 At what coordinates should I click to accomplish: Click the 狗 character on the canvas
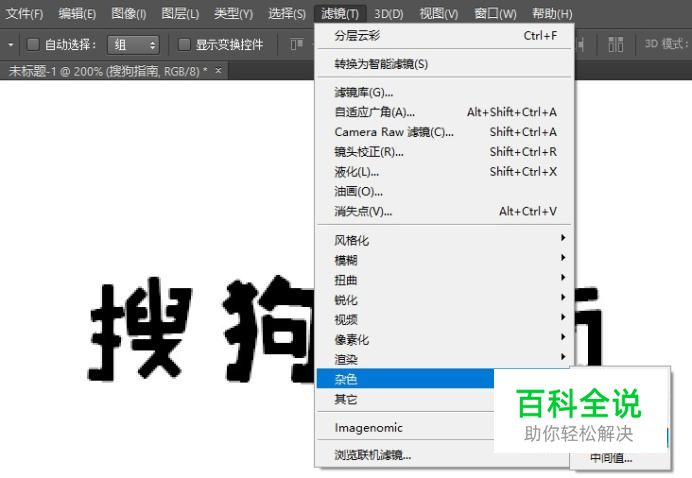click(268, 329)
